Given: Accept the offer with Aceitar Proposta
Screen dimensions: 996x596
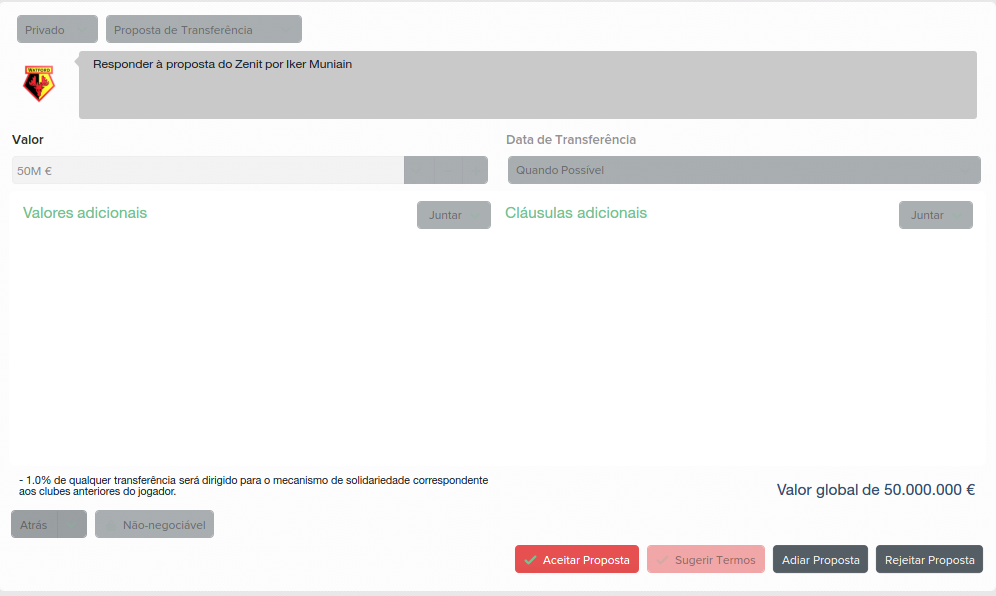Looking at the screenshot, I should [x=577, y=559].
